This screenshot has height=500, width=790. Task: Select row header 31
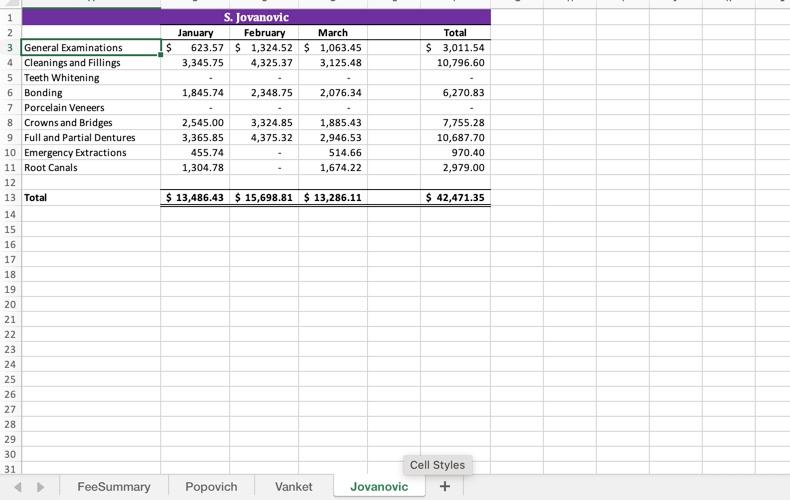pos(10,469)
